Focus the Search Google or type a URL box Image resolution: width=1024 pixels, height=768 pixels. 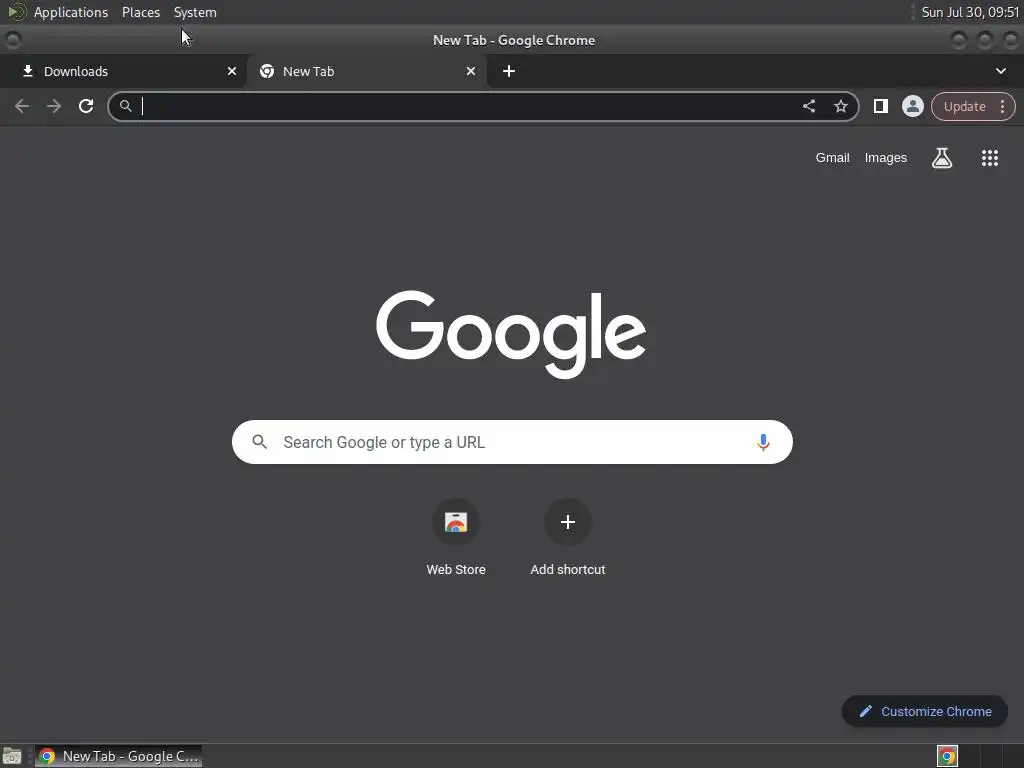[x=512, y=442]
